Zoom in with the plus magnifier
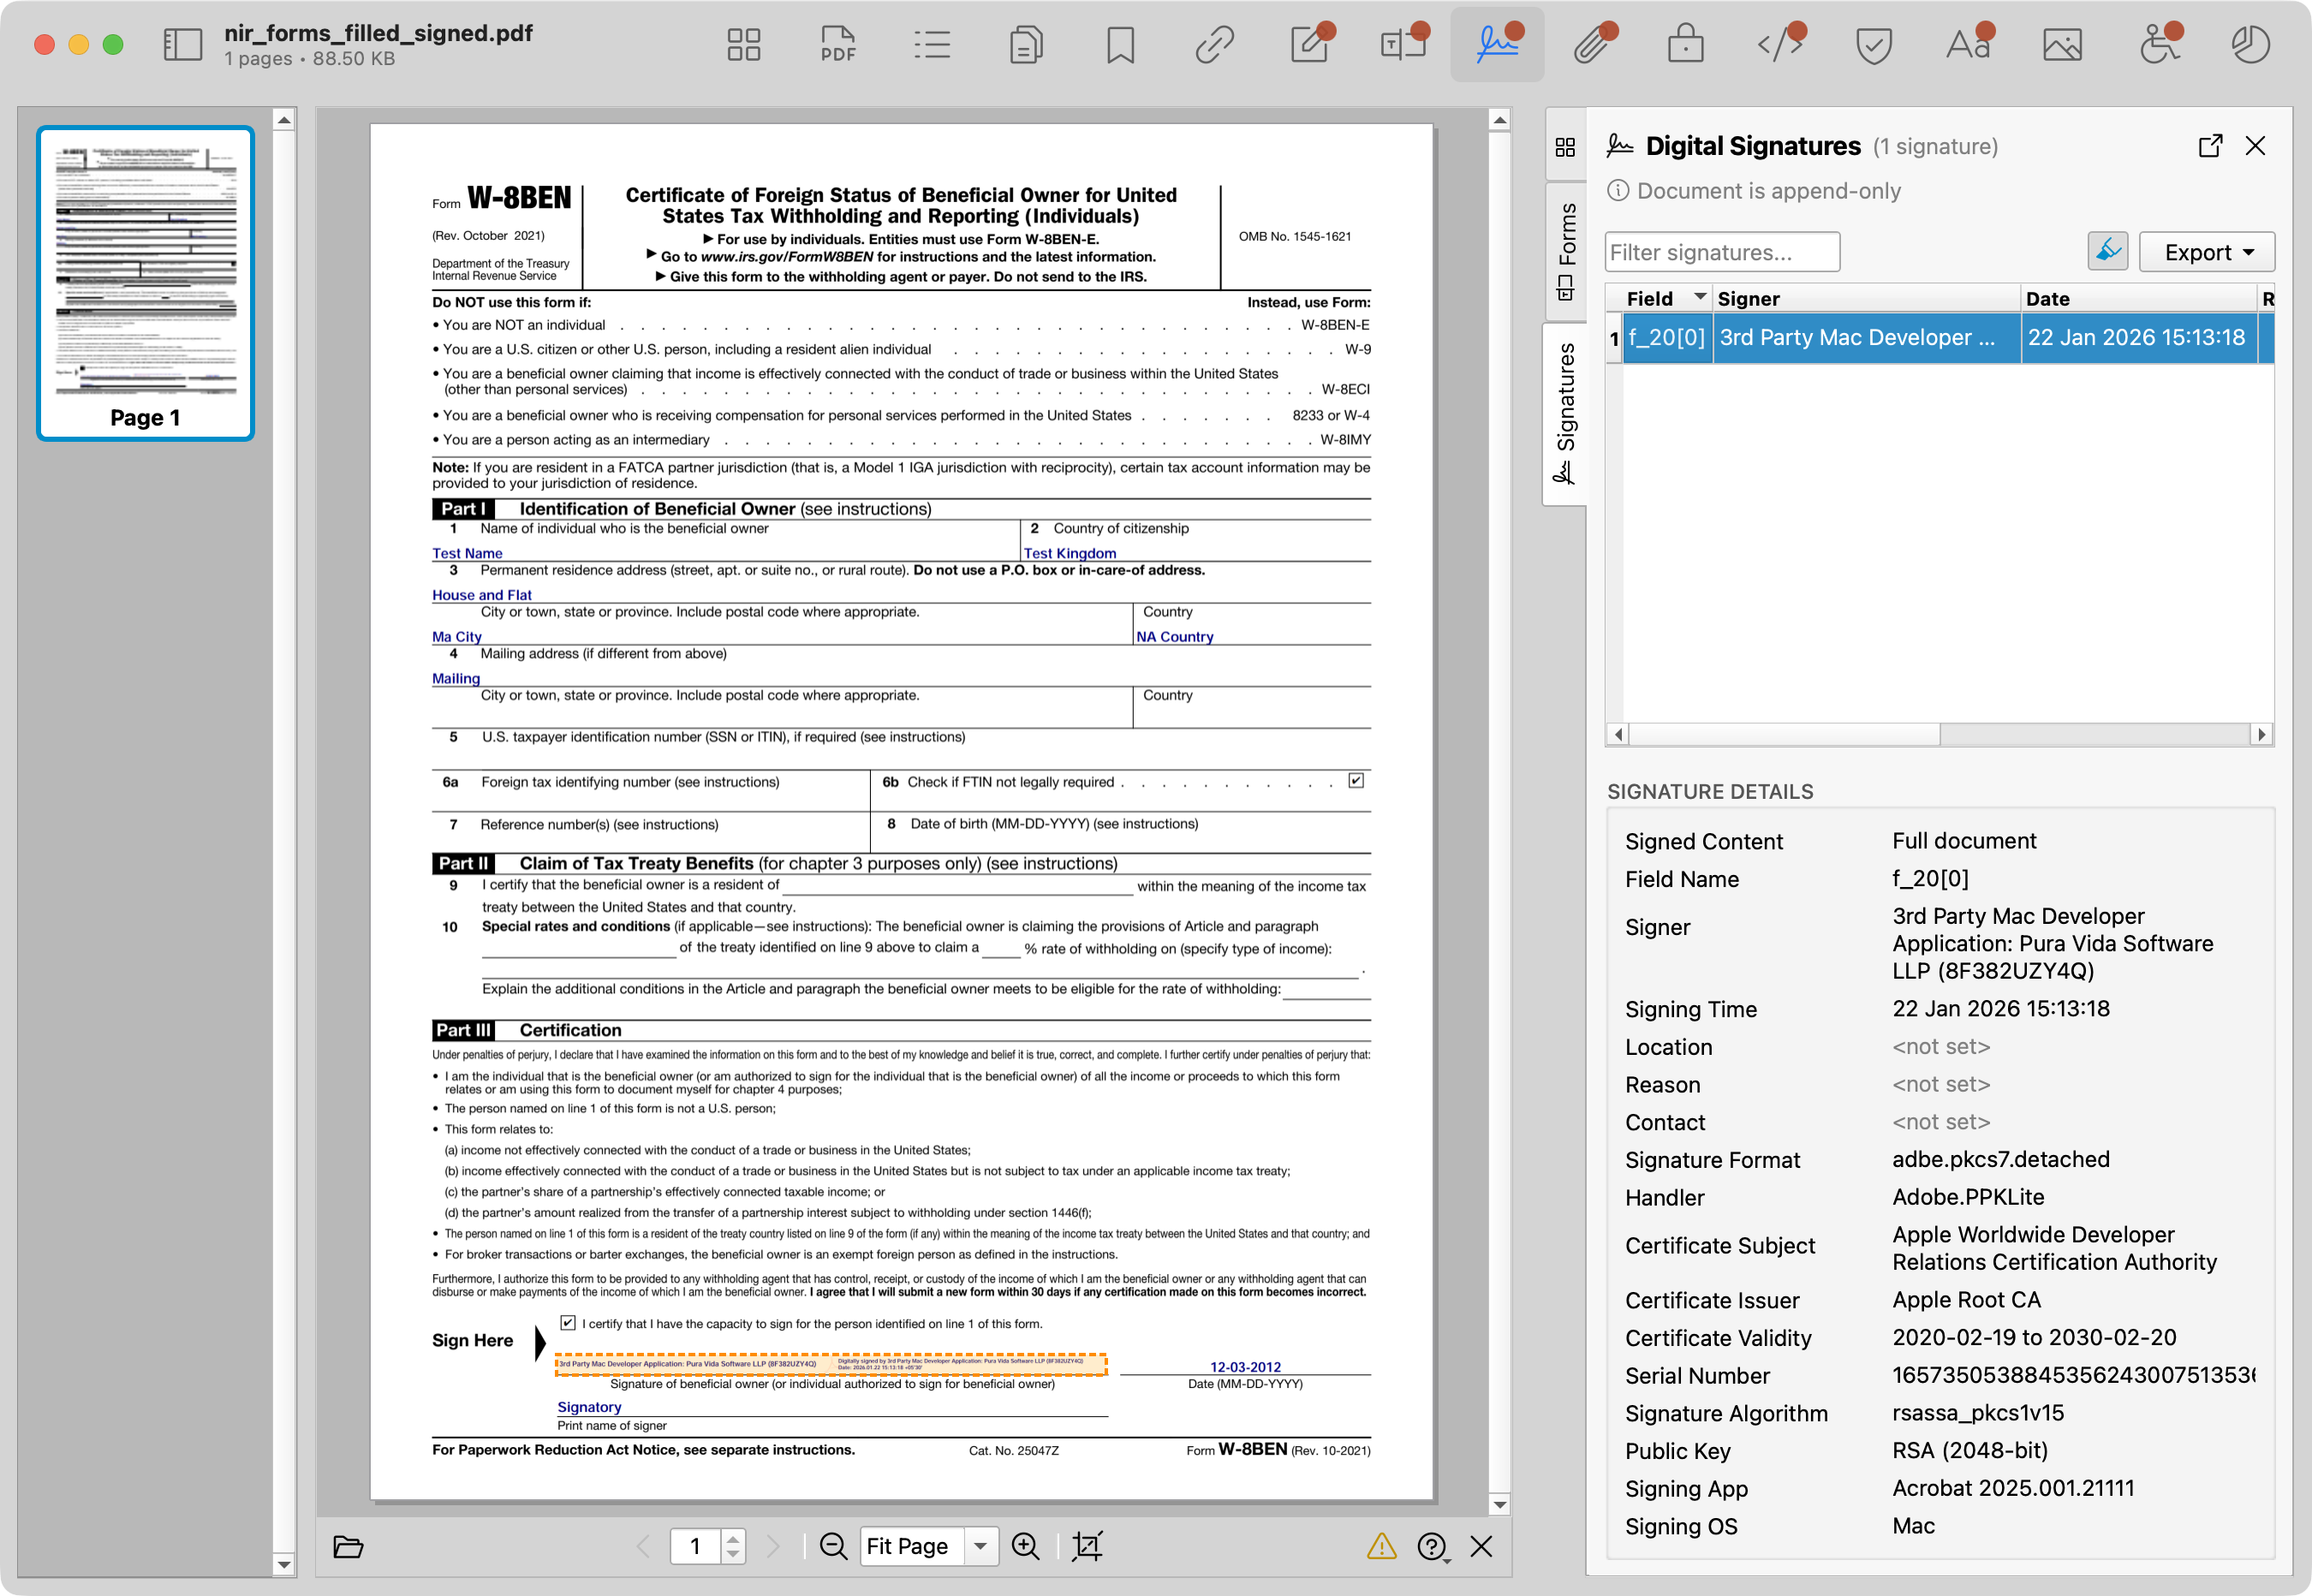 [x=1025, y=1546]
